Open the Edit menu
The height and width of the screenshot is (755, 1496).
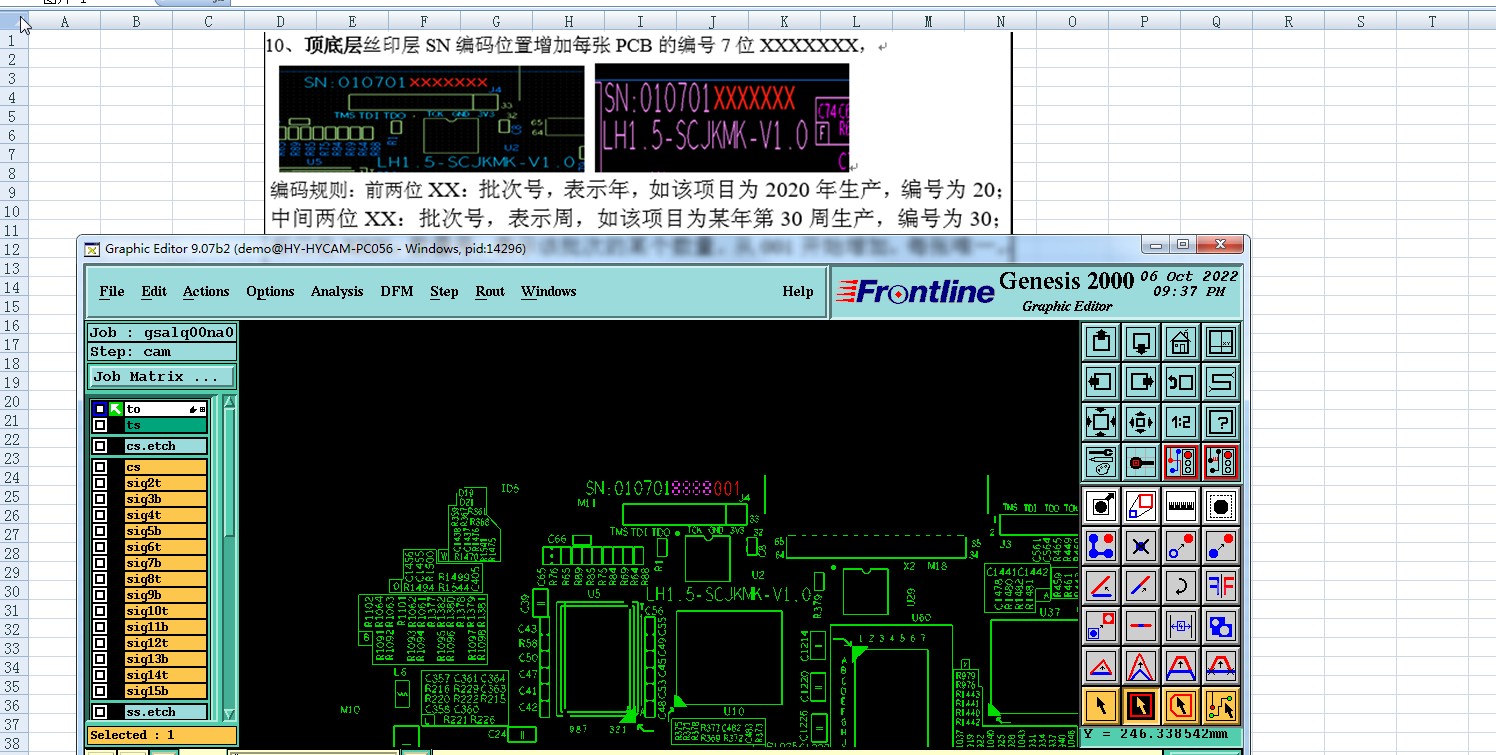[x=154, y=291]
